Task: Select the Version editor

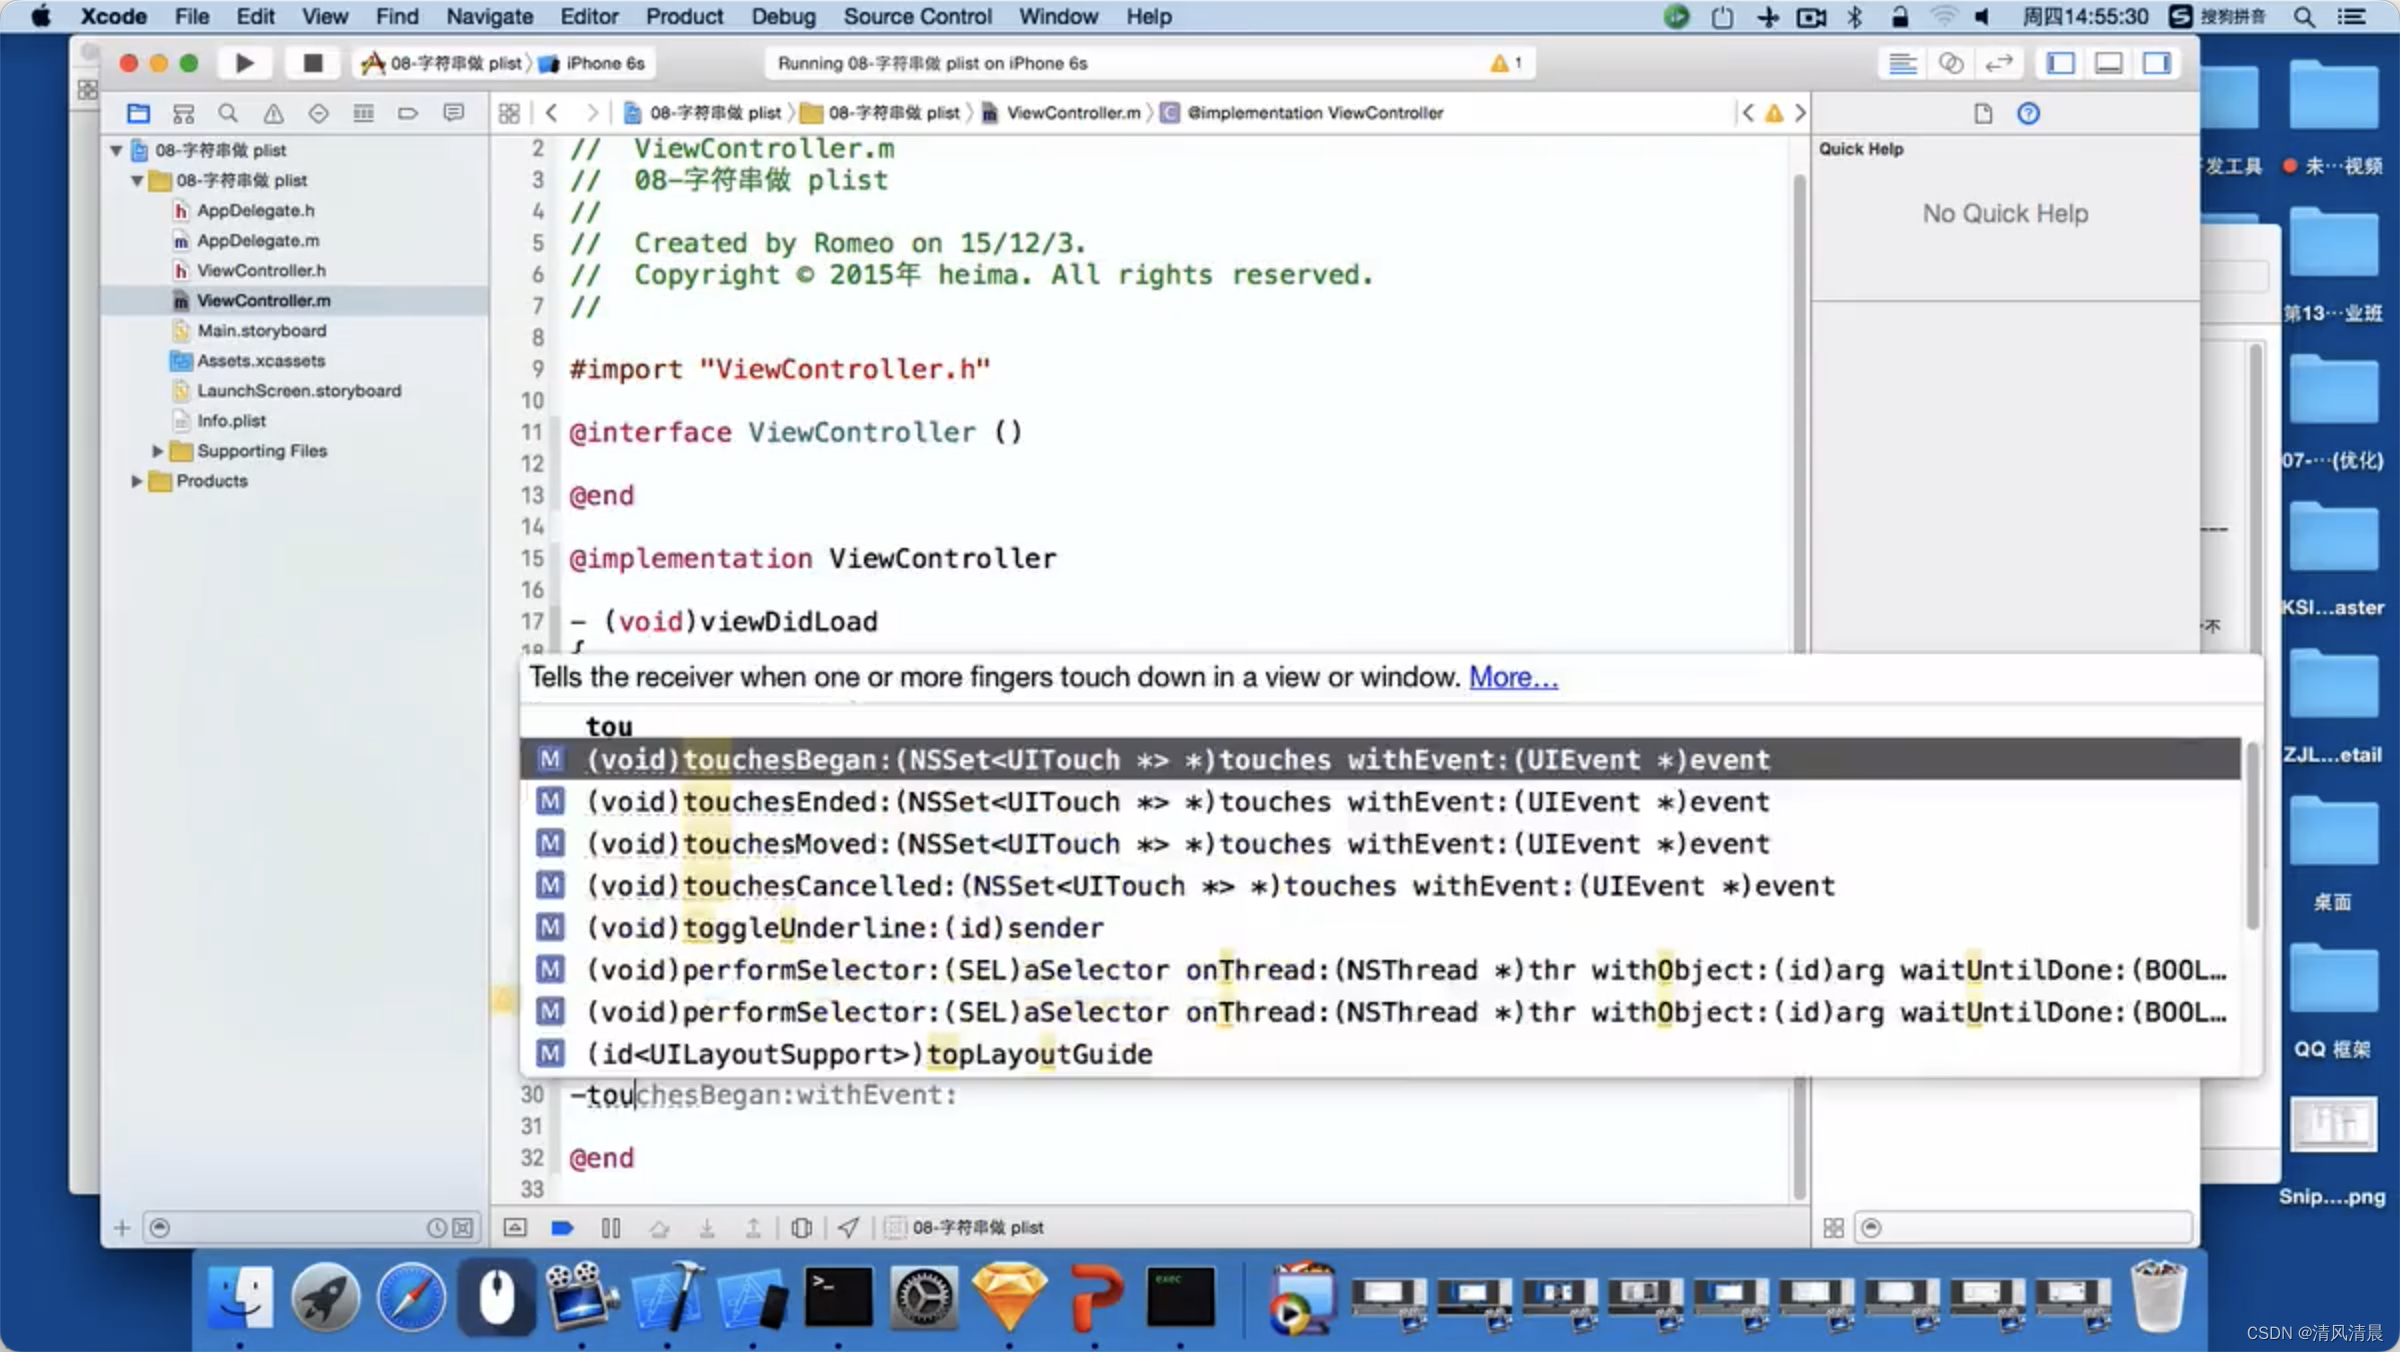Action: tap(1998, 63)
